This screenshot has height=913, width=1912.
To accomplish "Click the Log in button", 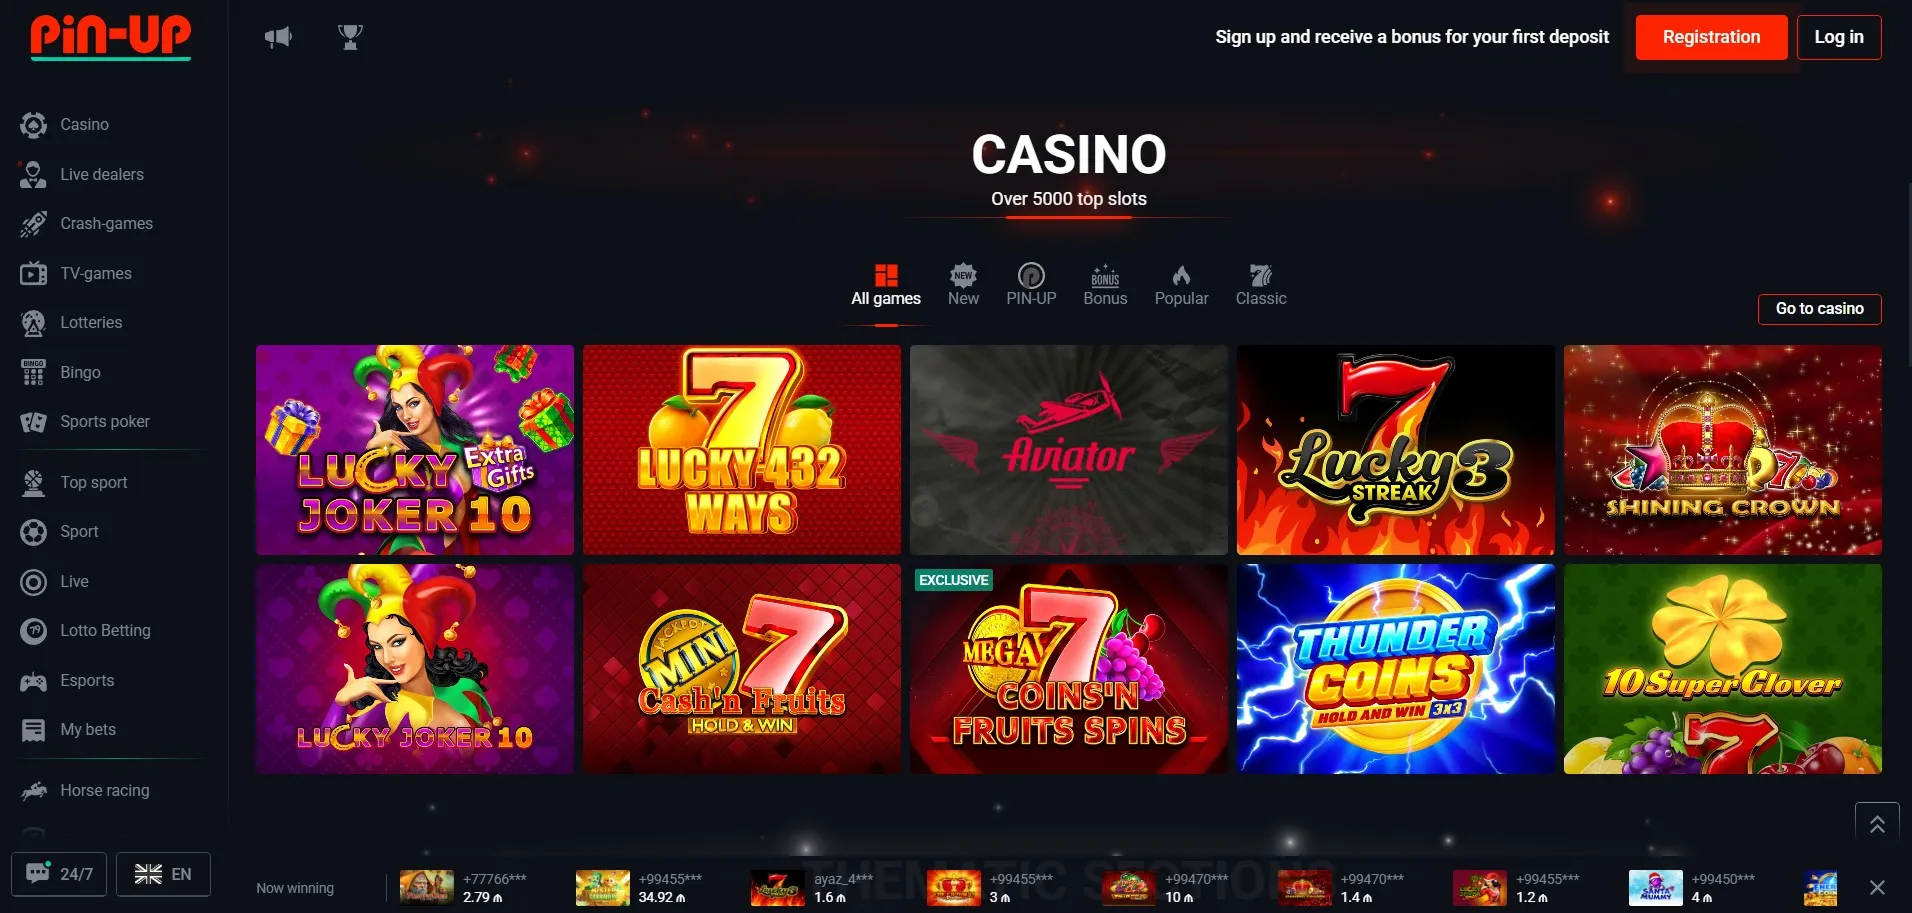I will pos(1838,37).
